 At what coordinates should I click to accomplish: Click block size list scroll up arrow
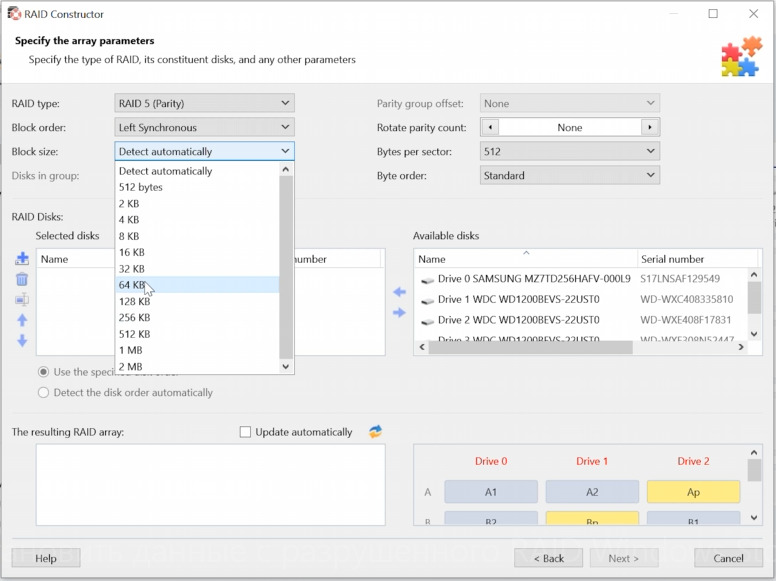(286, 169)
